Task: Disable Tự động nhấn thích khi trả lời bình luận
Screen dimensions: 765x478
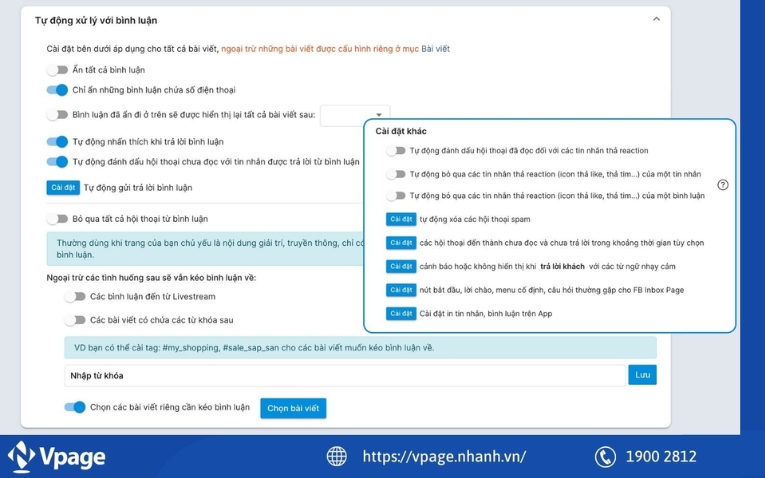Action: coord(57,141)
